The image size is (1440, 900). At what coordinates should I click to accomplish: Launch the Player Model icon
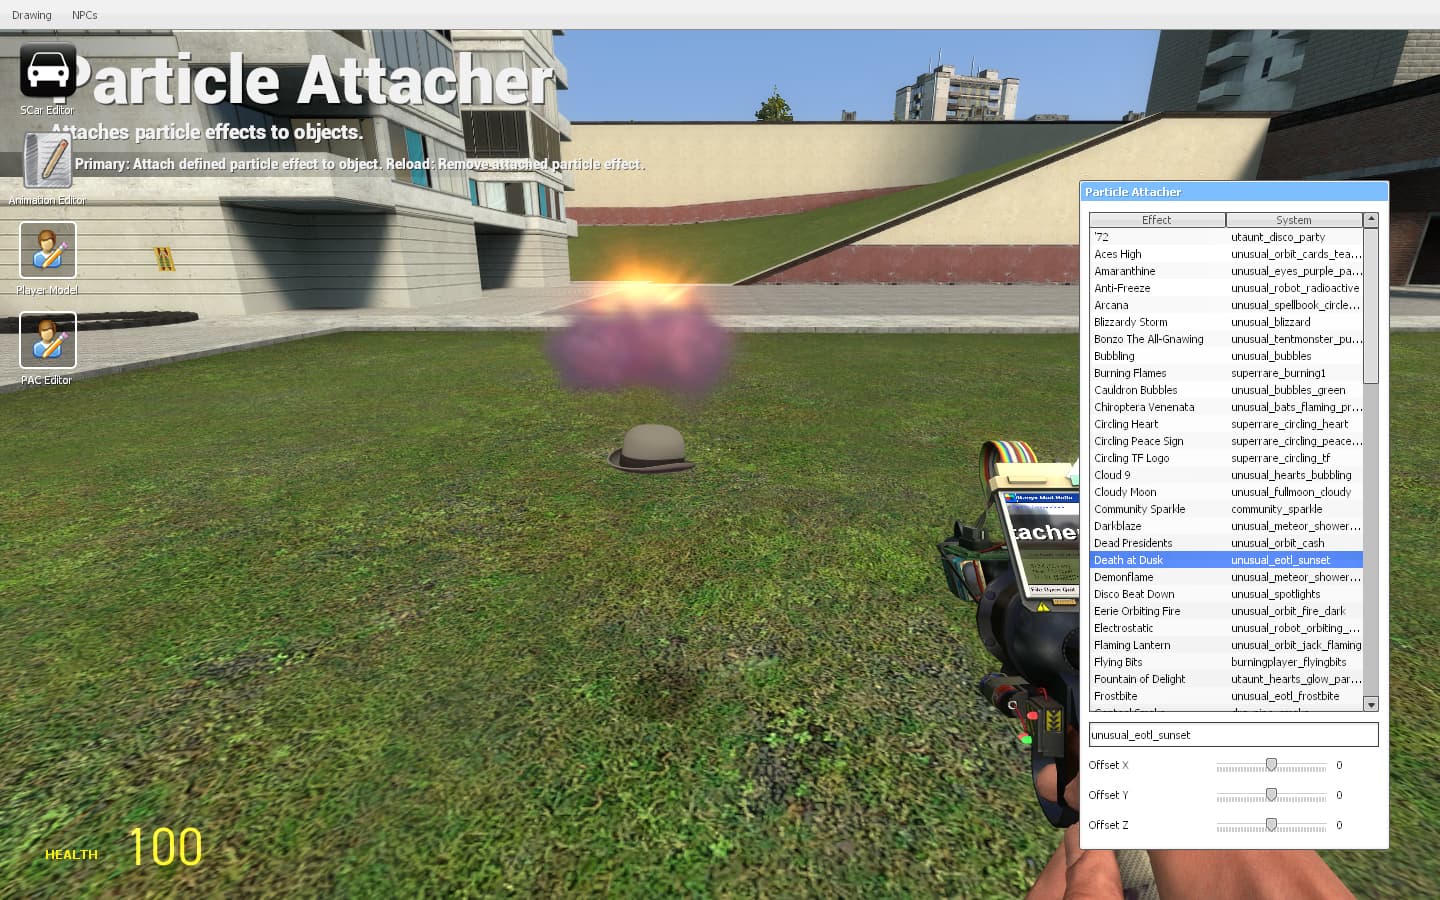point(48,250)
